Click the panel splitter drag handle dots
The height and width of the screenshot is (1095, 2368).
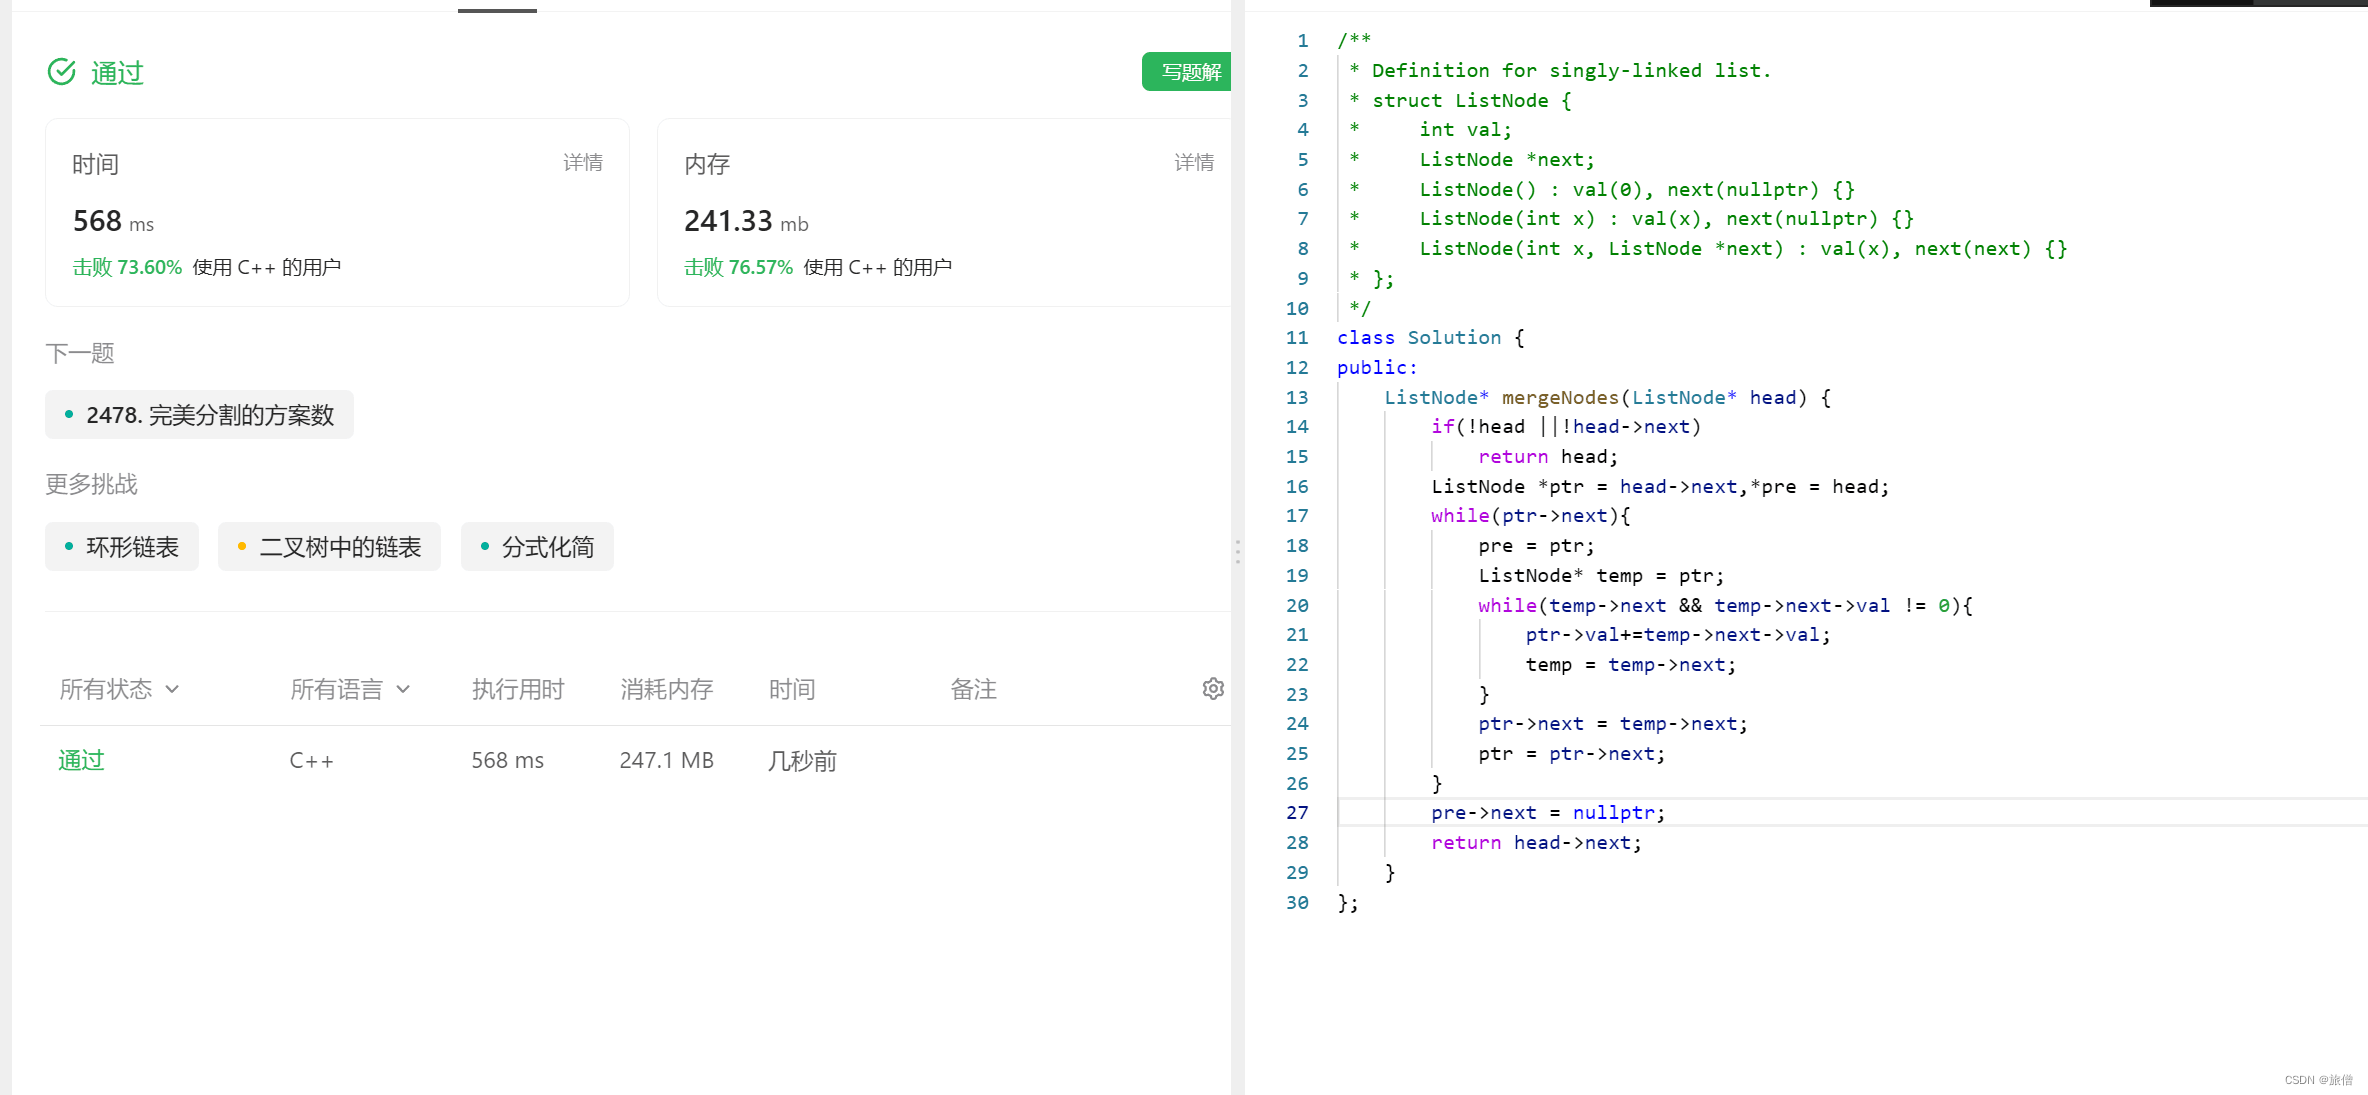tap(1238, 552)
